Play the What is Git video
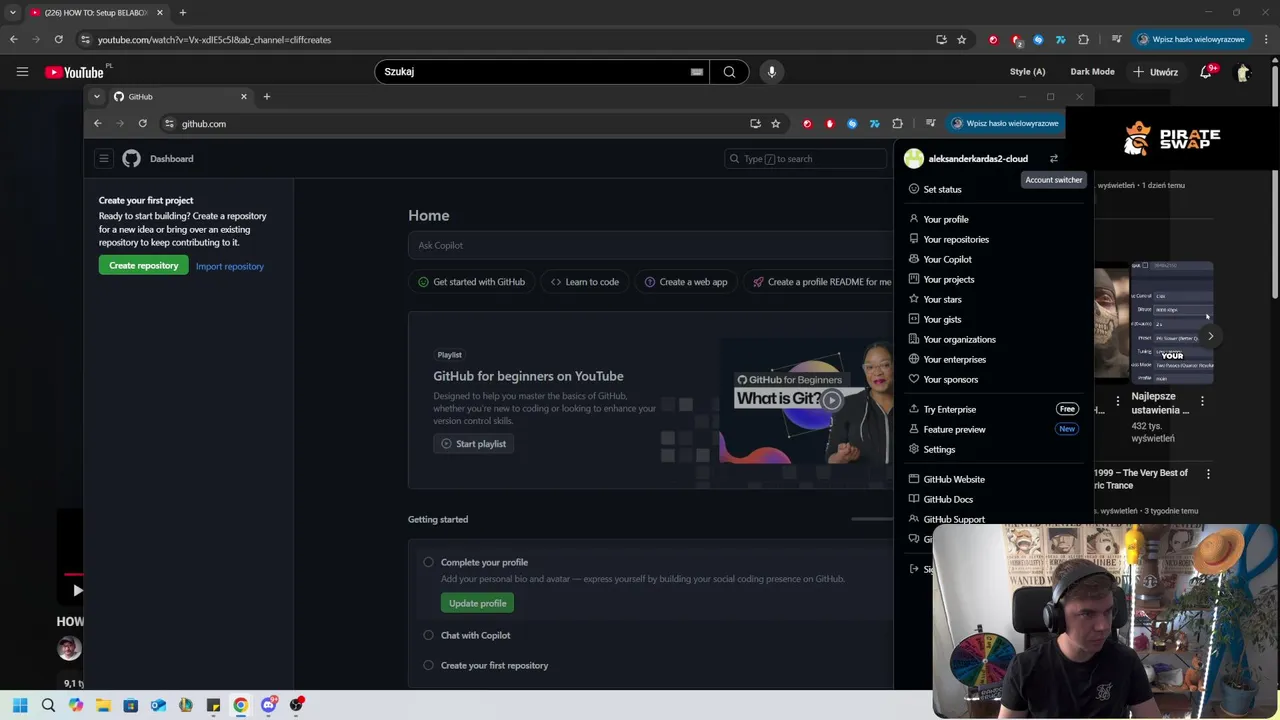Screen dimensions: 1280x720 pyautogui.click(x=831, y=400)
